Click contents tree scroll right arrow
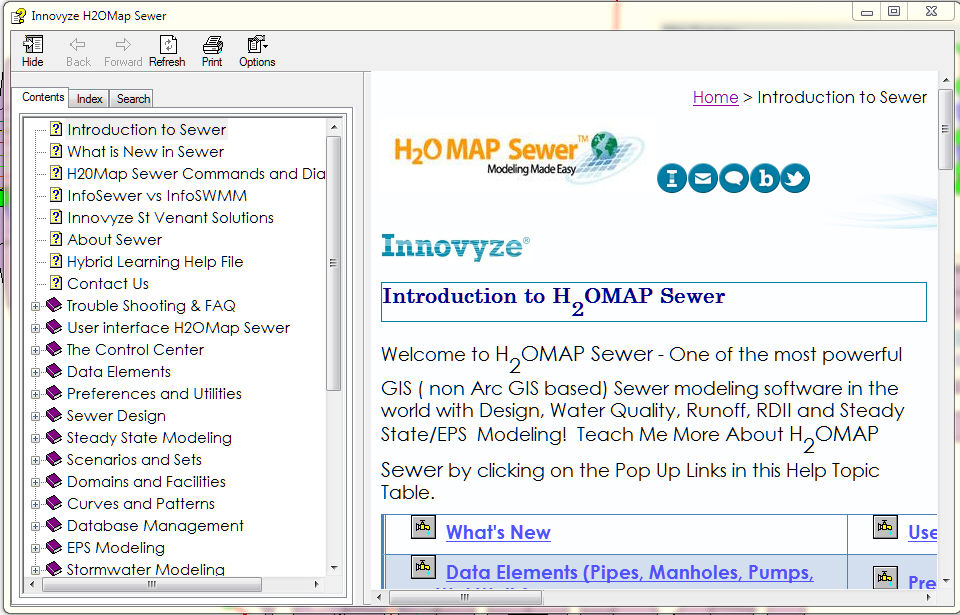Image resolution: width=960 pixels, height=615 pixels. (x=317, y=584)
